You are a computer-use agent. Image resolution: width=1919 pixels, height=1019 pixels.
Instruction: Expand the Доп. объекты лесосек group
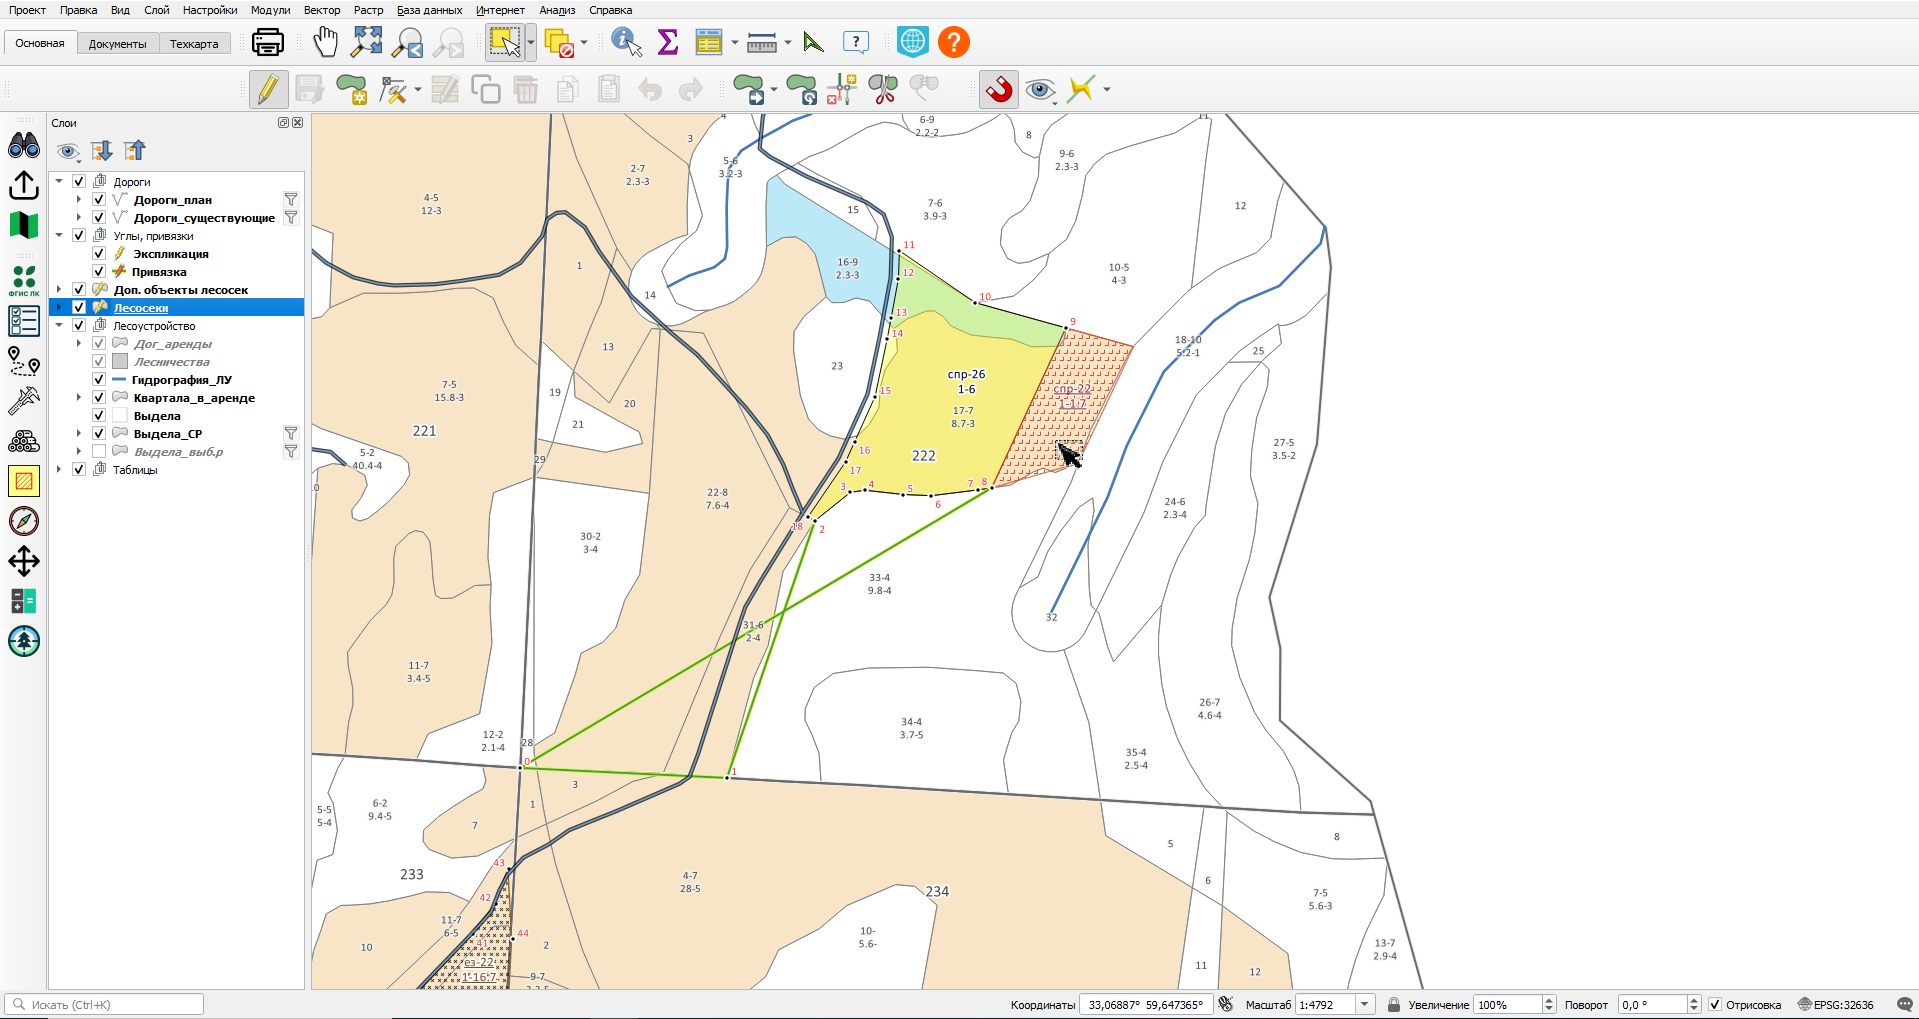pos(59,290)
